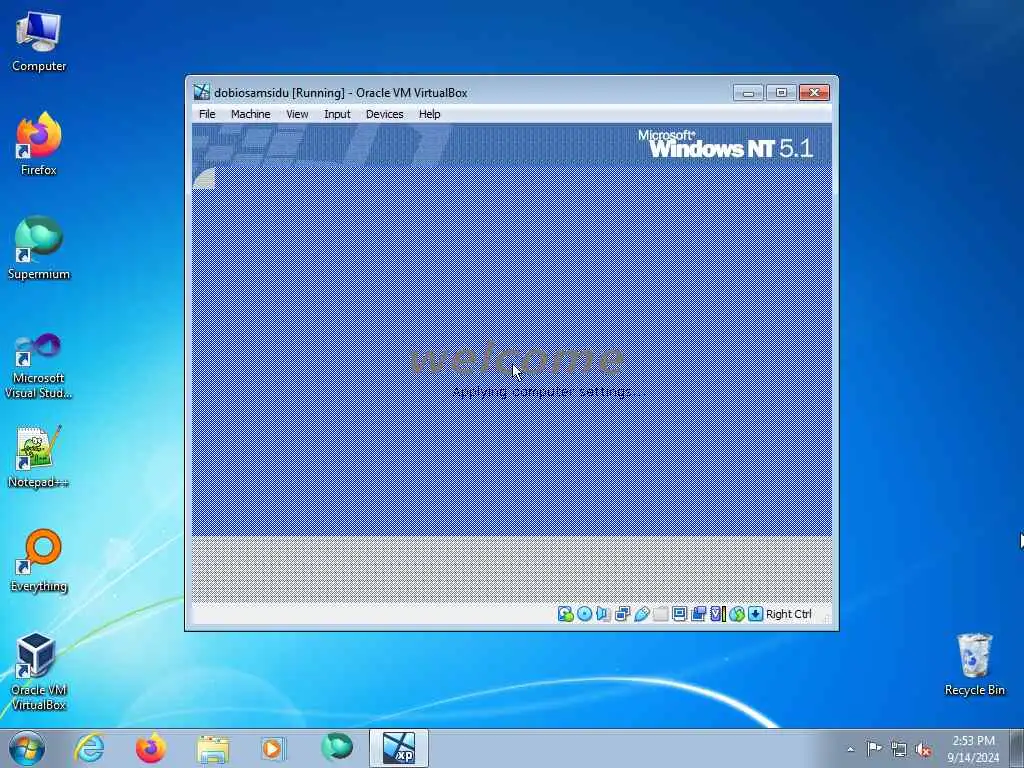The height and width of the screenshot is (768, 1024).
Task: Select the Recycle Bin desktop icon
Action: pyautogui.click(x=974, y=664)
